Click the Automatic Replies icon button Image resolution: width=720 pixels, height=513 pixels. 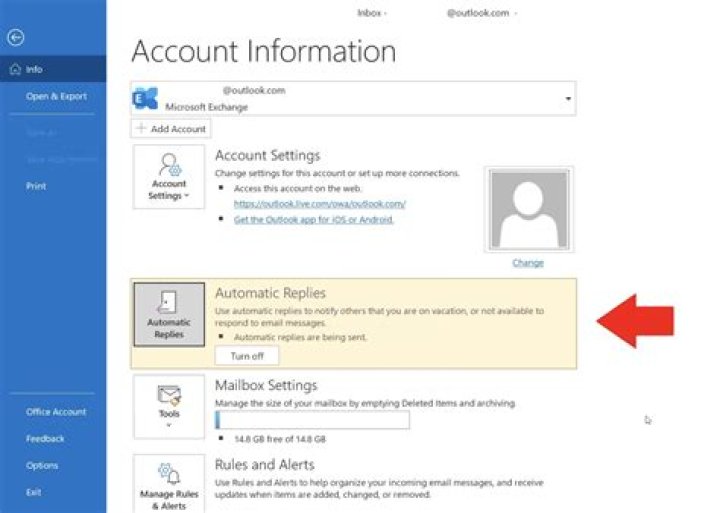click(169, 314)
